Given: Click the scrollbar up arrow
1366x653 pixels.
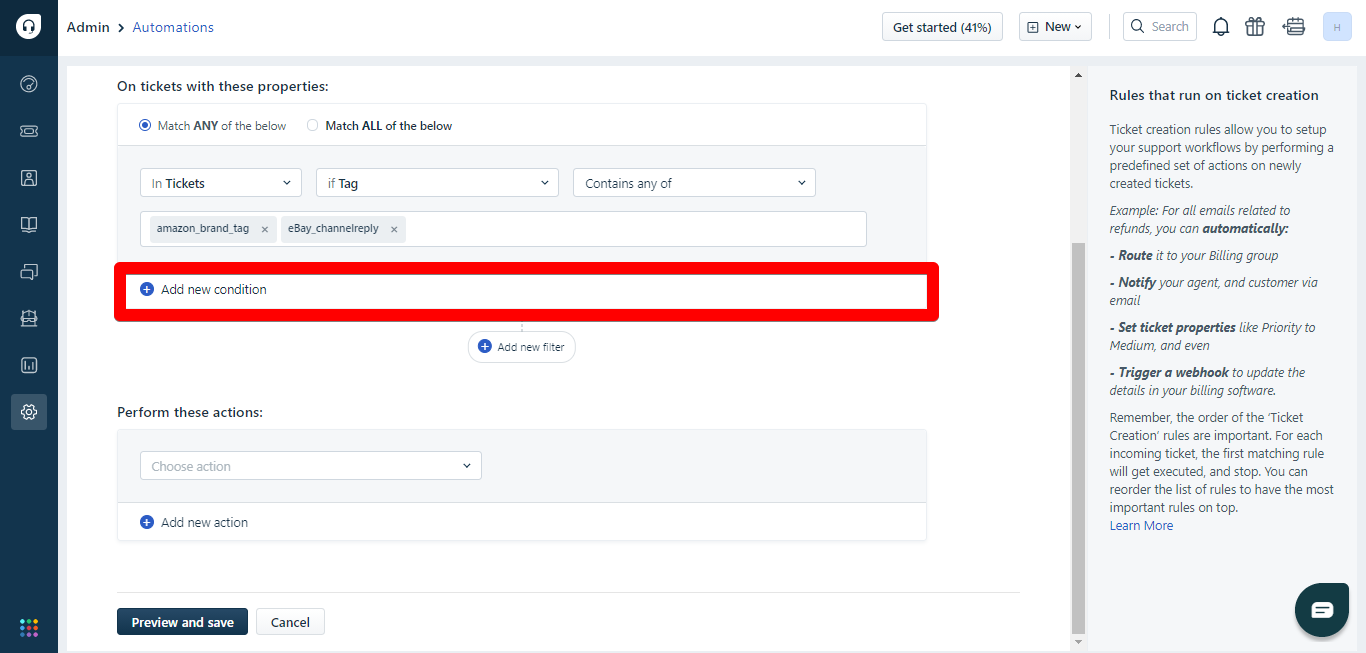Looking at the screenshot, I should tap(1077, 74).
